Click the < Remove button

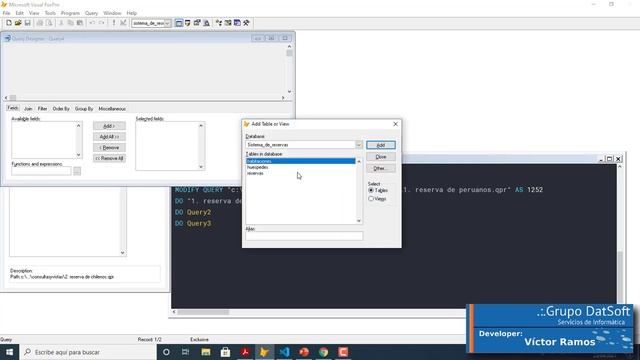tap(109, 147)
